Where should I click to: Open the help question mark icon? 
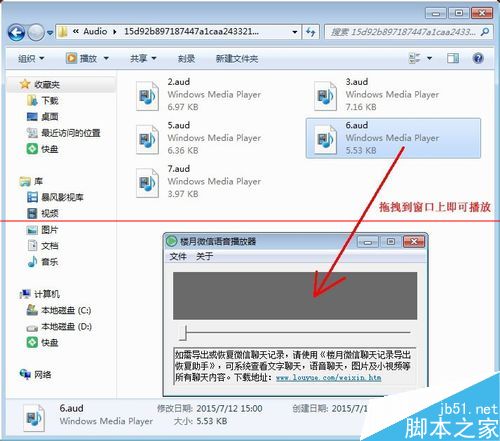click(x=478, y=58)
